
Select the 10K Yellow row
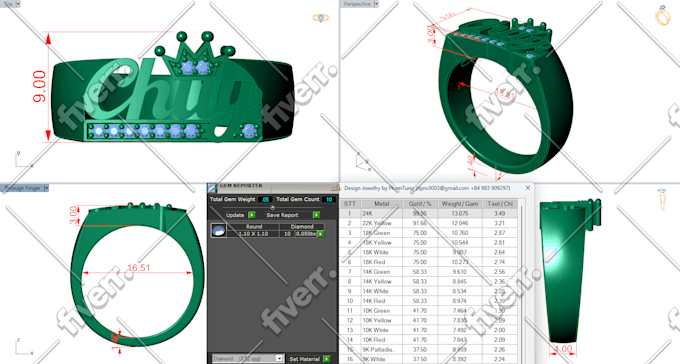[x=429, y=320]
